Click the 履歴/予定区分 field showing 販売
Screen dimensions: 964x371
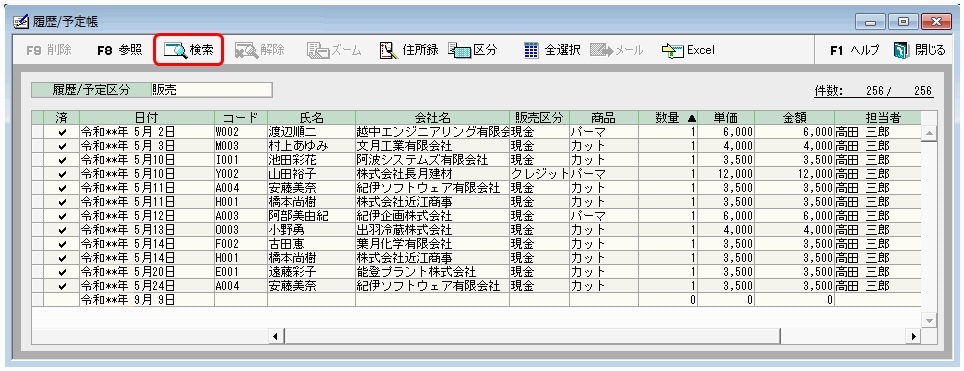click(211, 90)
